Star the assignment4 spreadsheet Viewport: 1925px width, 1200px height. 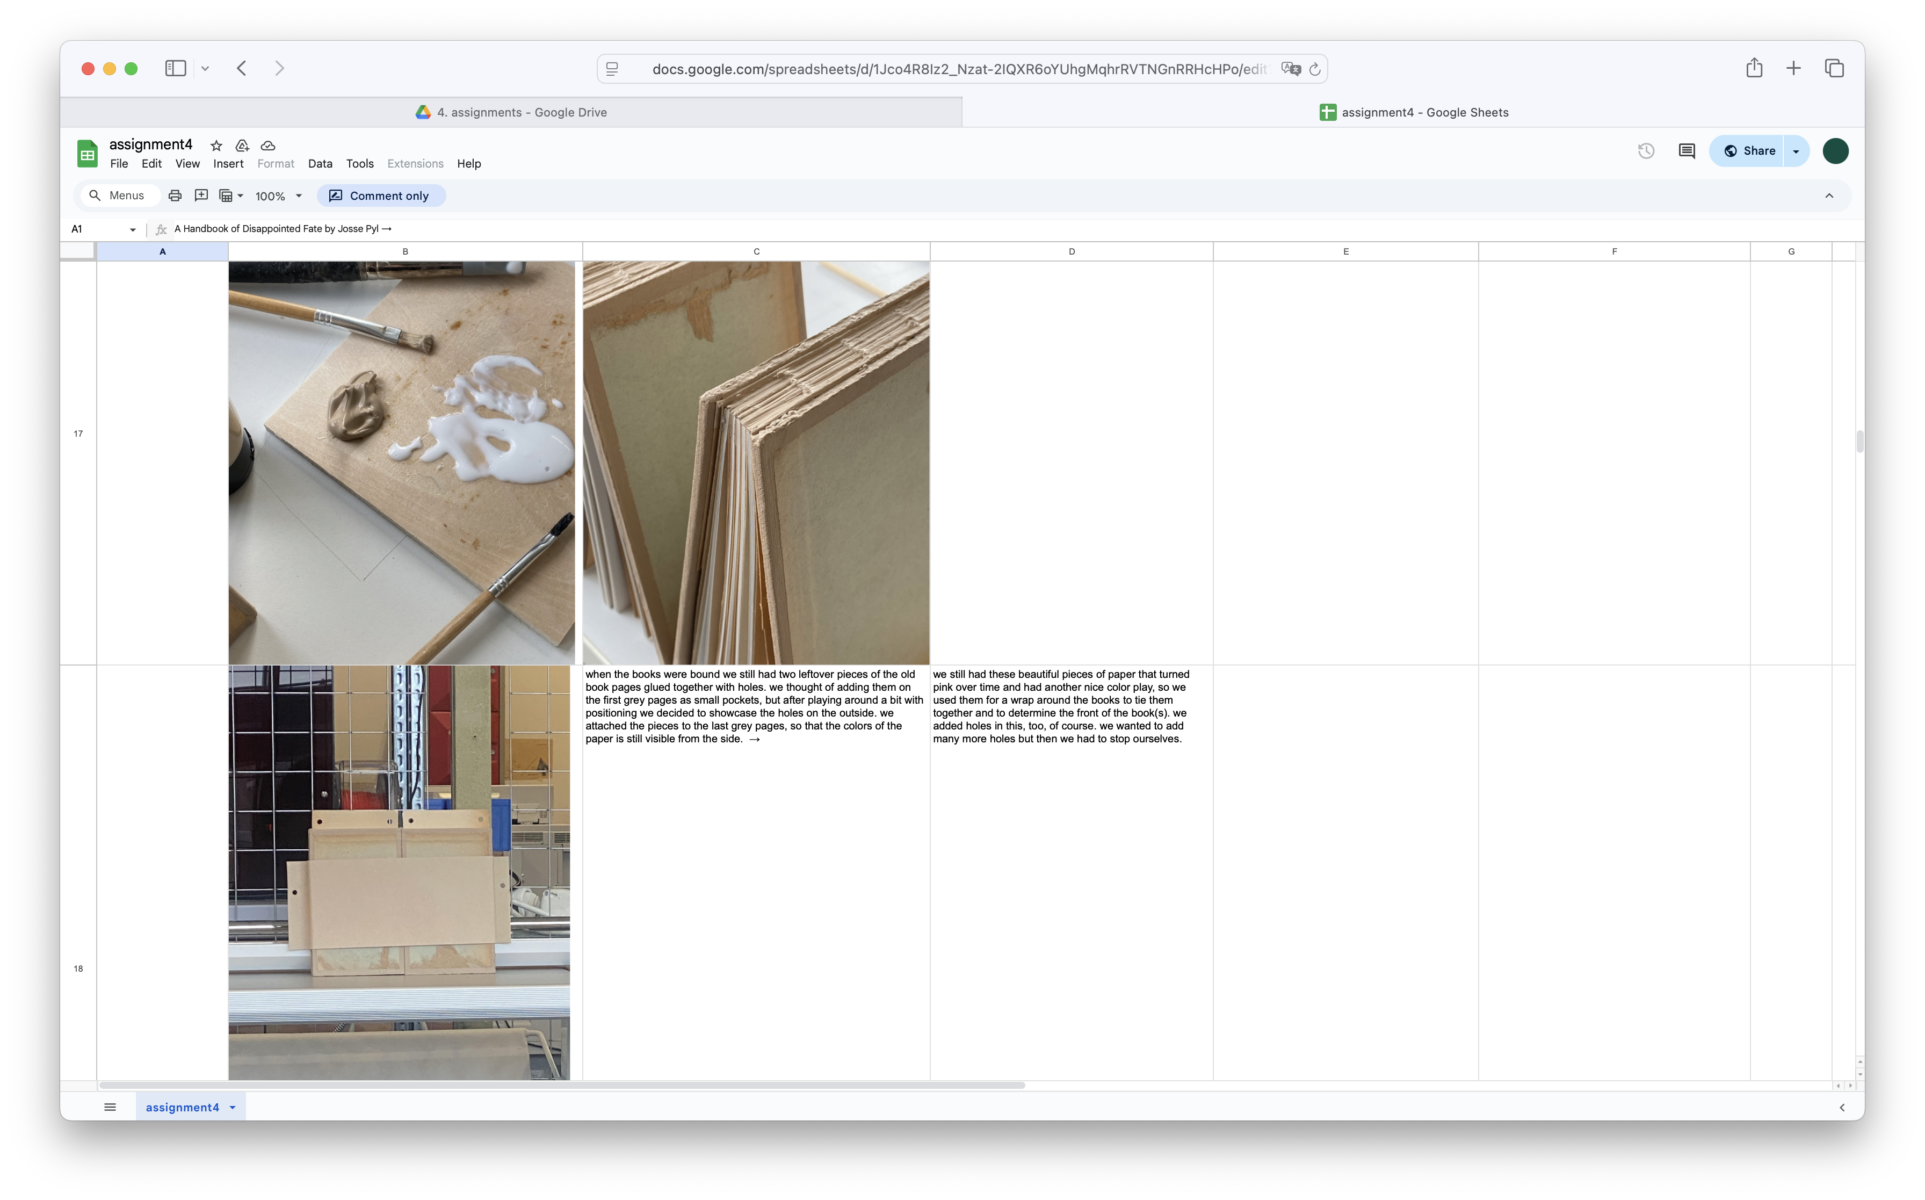[216, 146]
